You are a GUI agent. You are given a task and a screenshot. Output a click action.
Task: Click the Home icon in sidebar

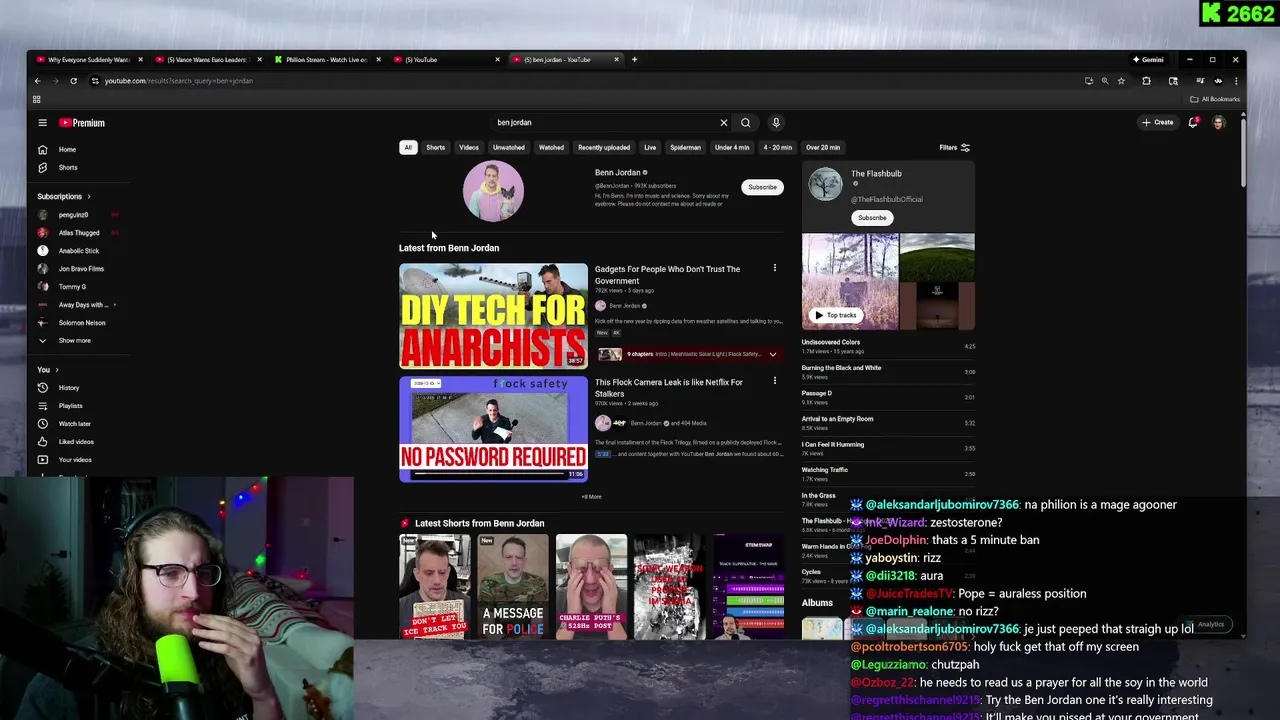pos(42,150)
